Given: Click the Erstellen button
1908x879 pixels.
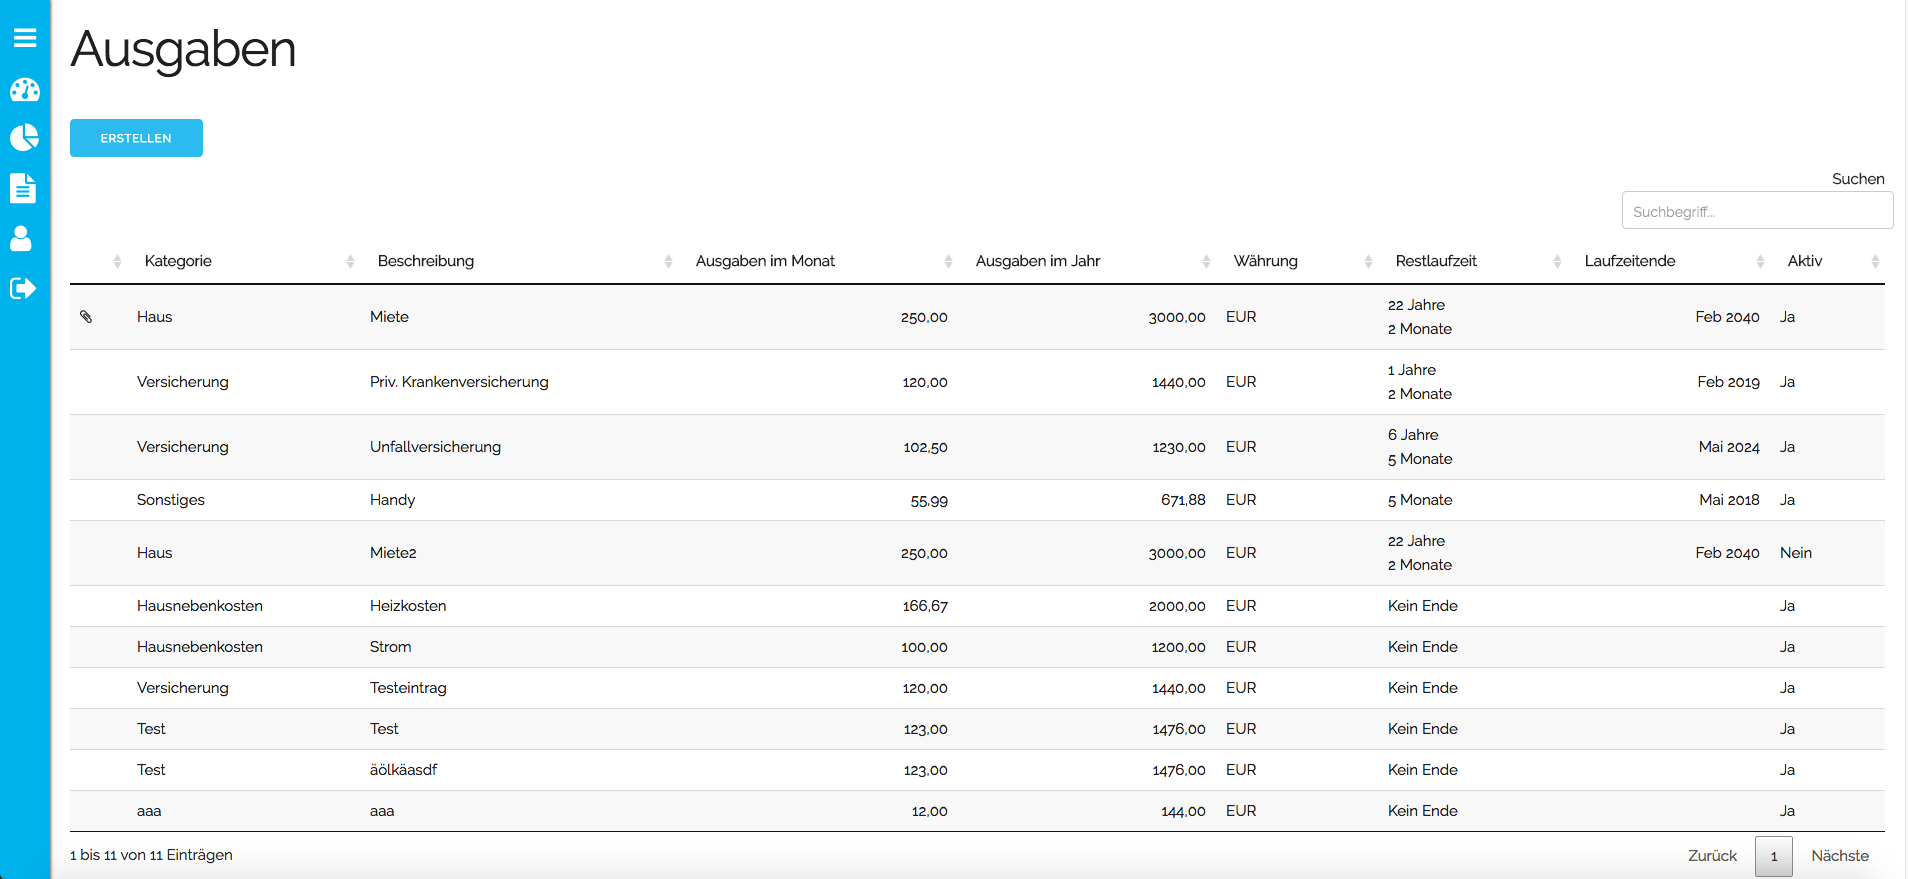Looking at the screenshot, I should [x=136, y=138].
